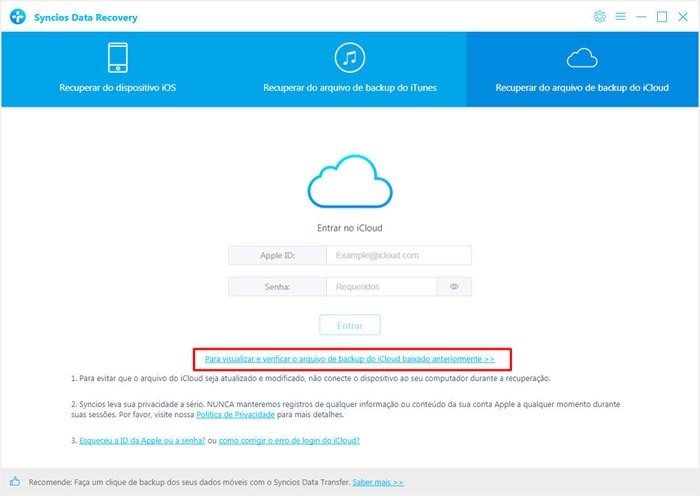Maximize the Syncios window
Screen dimensions: 700x496
click(662, 17)
